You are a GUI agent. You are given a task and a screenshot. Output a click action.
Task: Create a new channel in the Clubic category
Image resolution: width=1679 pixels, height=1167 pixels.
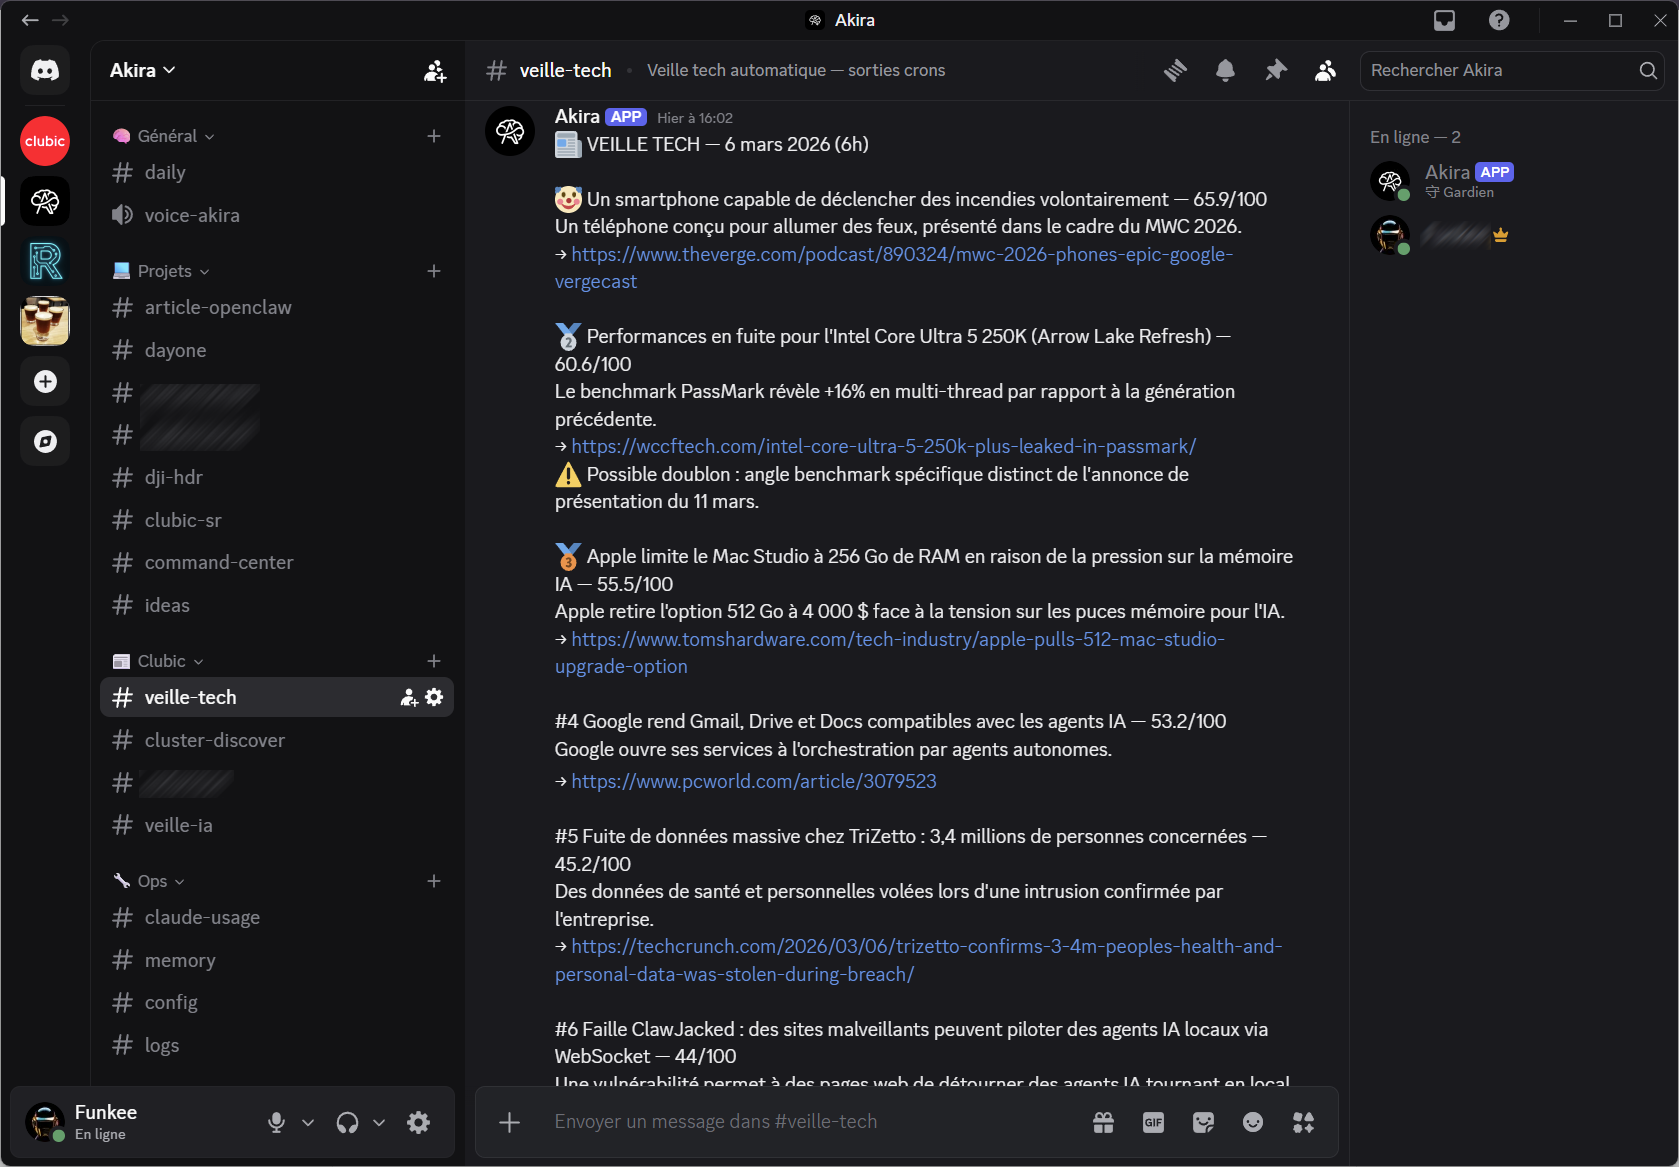(434, 661)
